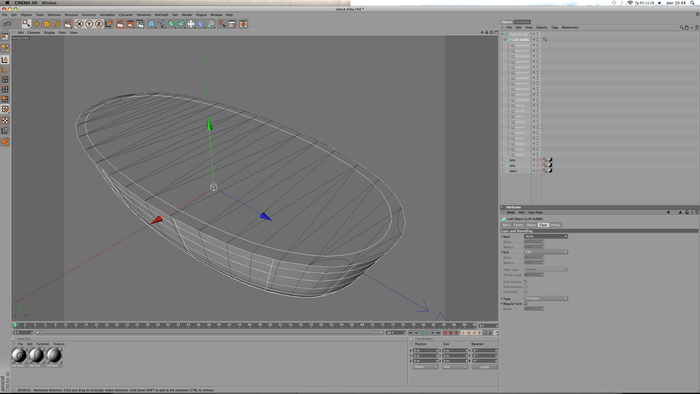This screenshot has width=700, height=394.
Task: Select the first material sphere thumbnail
Action: (19, 356)
